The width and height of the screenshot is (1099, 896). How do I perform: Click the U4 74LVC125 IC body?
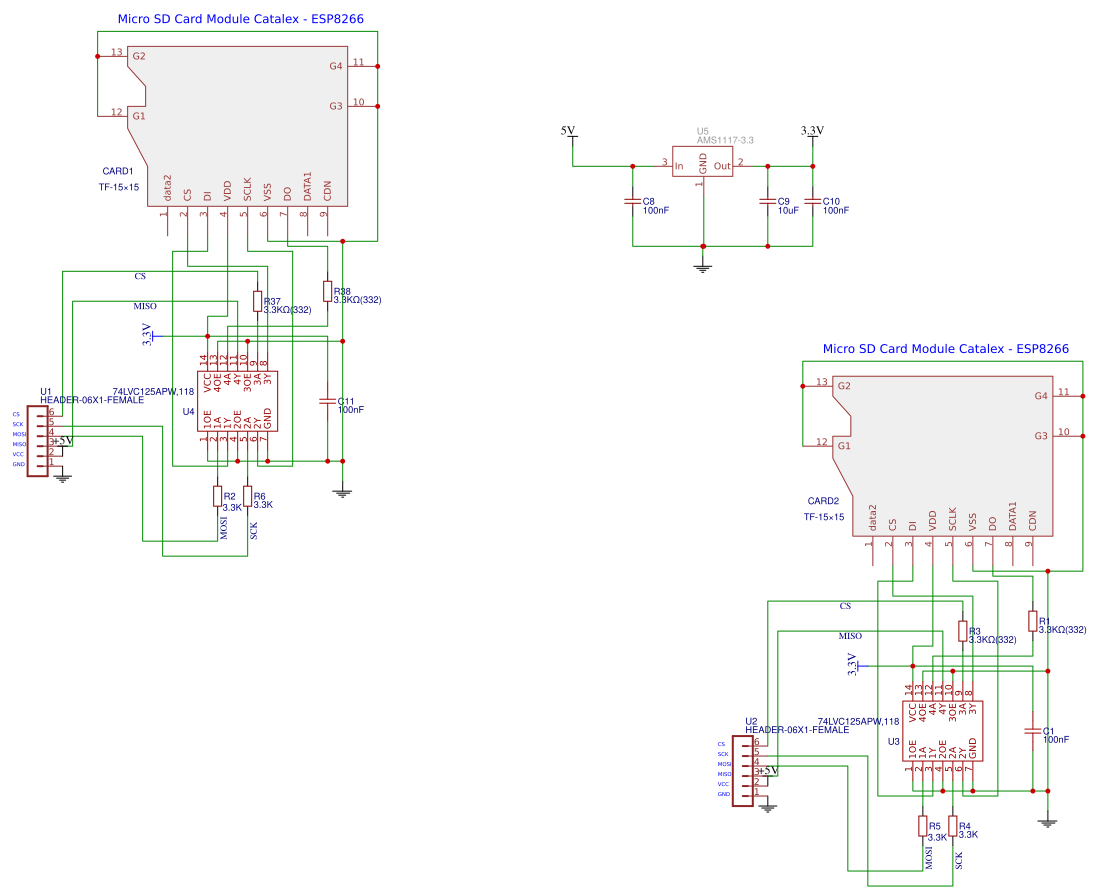click(238, 401)
